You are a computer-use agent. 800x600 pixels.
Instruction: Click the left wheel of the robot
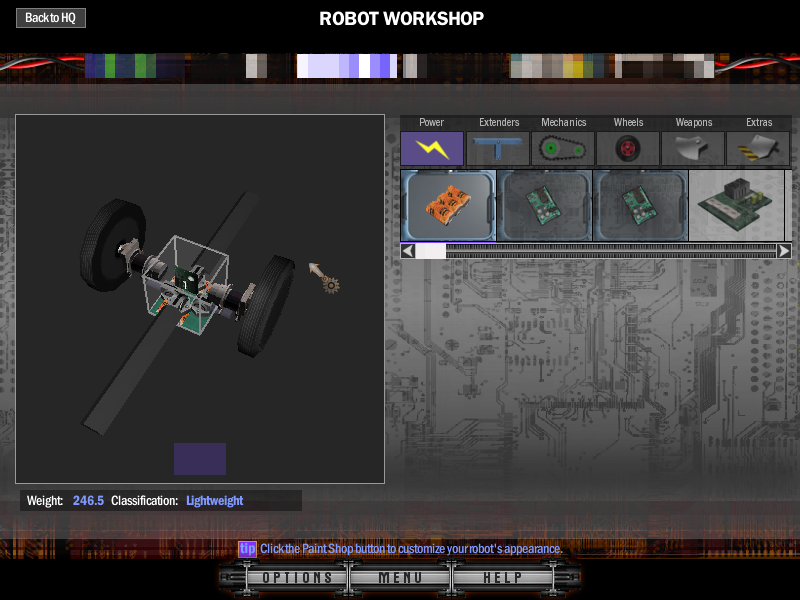pyautogui.click(x=111, y=245)
